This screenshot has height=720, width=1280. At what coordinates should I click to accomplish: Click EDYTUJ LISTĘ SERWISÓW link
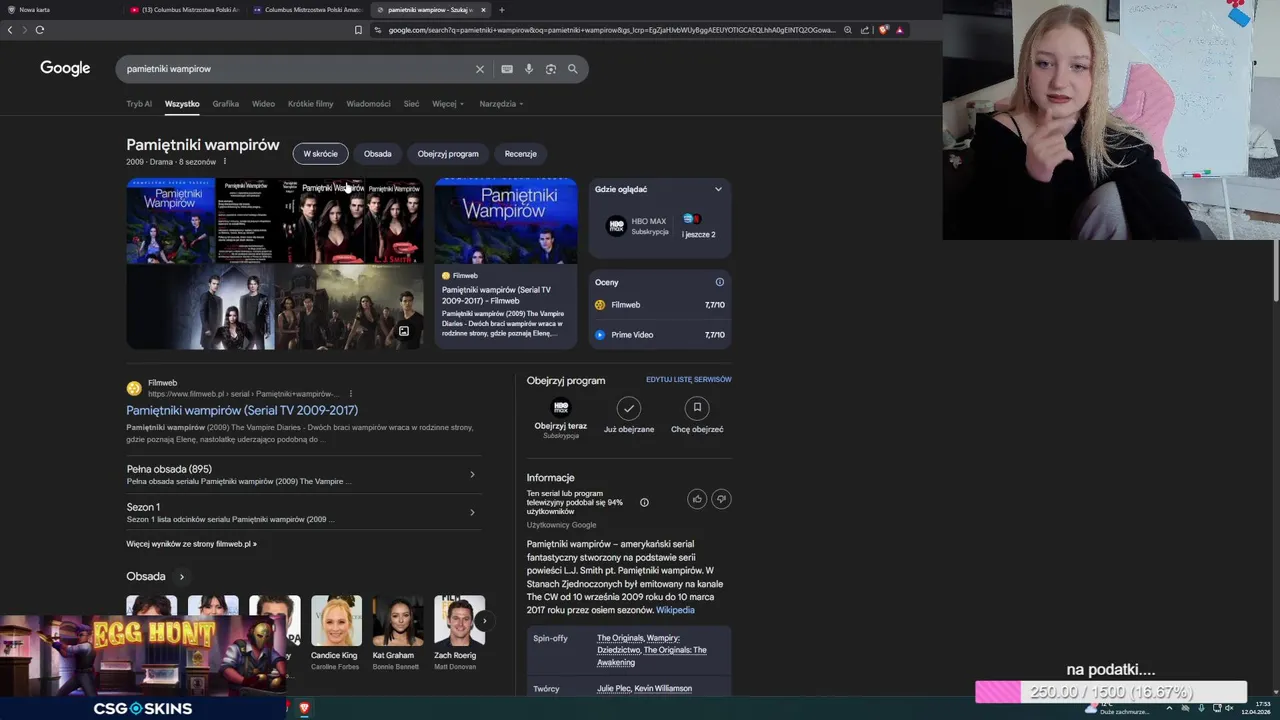pyautogui.click(x=689, y=380)
